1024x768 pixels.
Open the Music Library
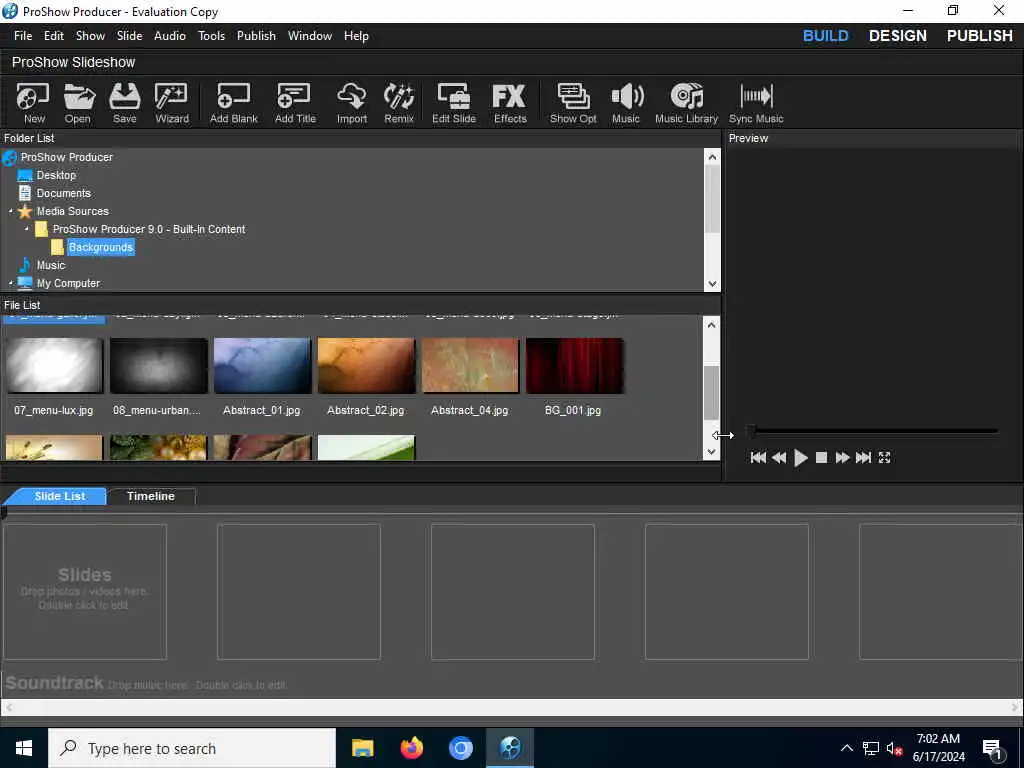(x=686, y=103)
